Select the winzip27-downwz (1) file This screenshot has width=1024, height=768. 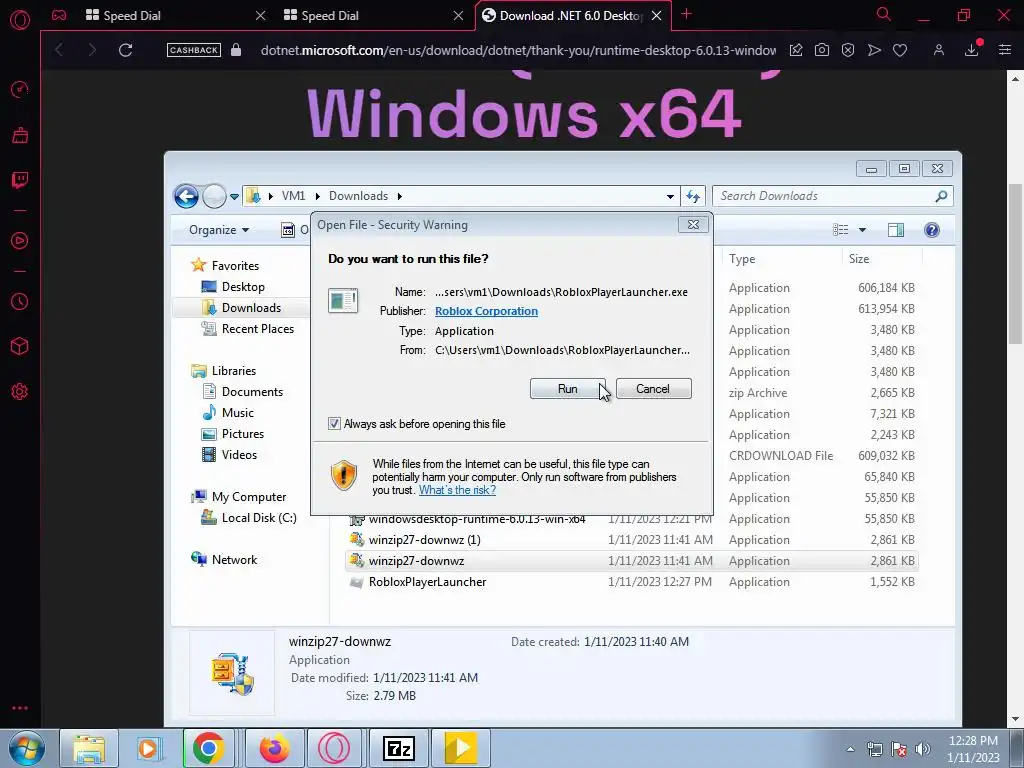tap(424, 540)
